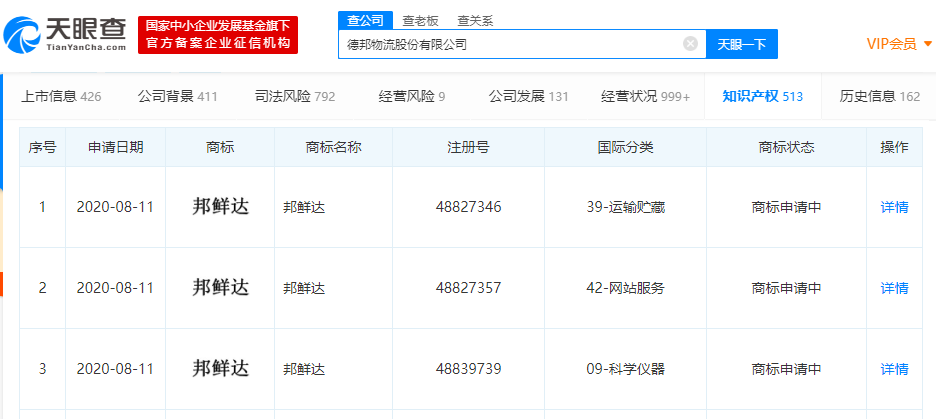Screen dimensions: 936x419
Task: Open the 公司发展 section
Action: click(x=528, y=97)
